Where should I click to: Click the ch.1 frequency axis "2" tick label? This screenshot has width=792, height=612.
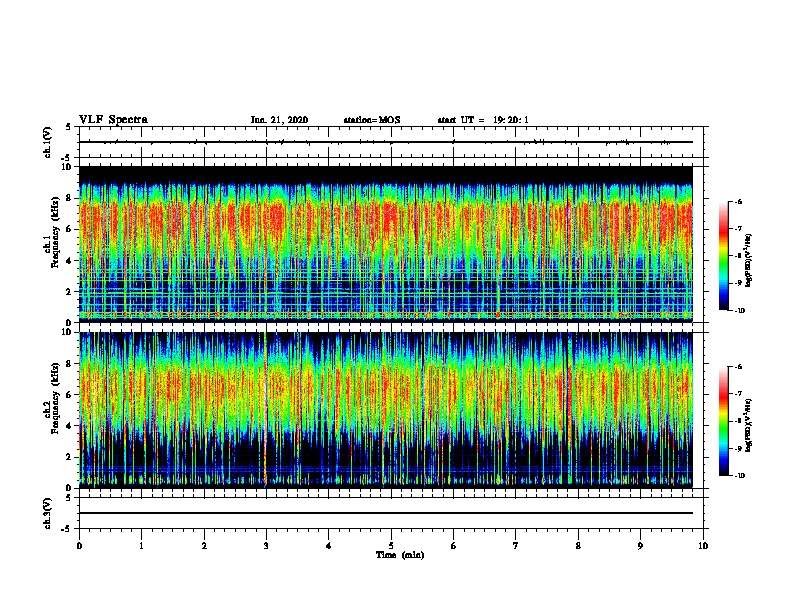70,292
